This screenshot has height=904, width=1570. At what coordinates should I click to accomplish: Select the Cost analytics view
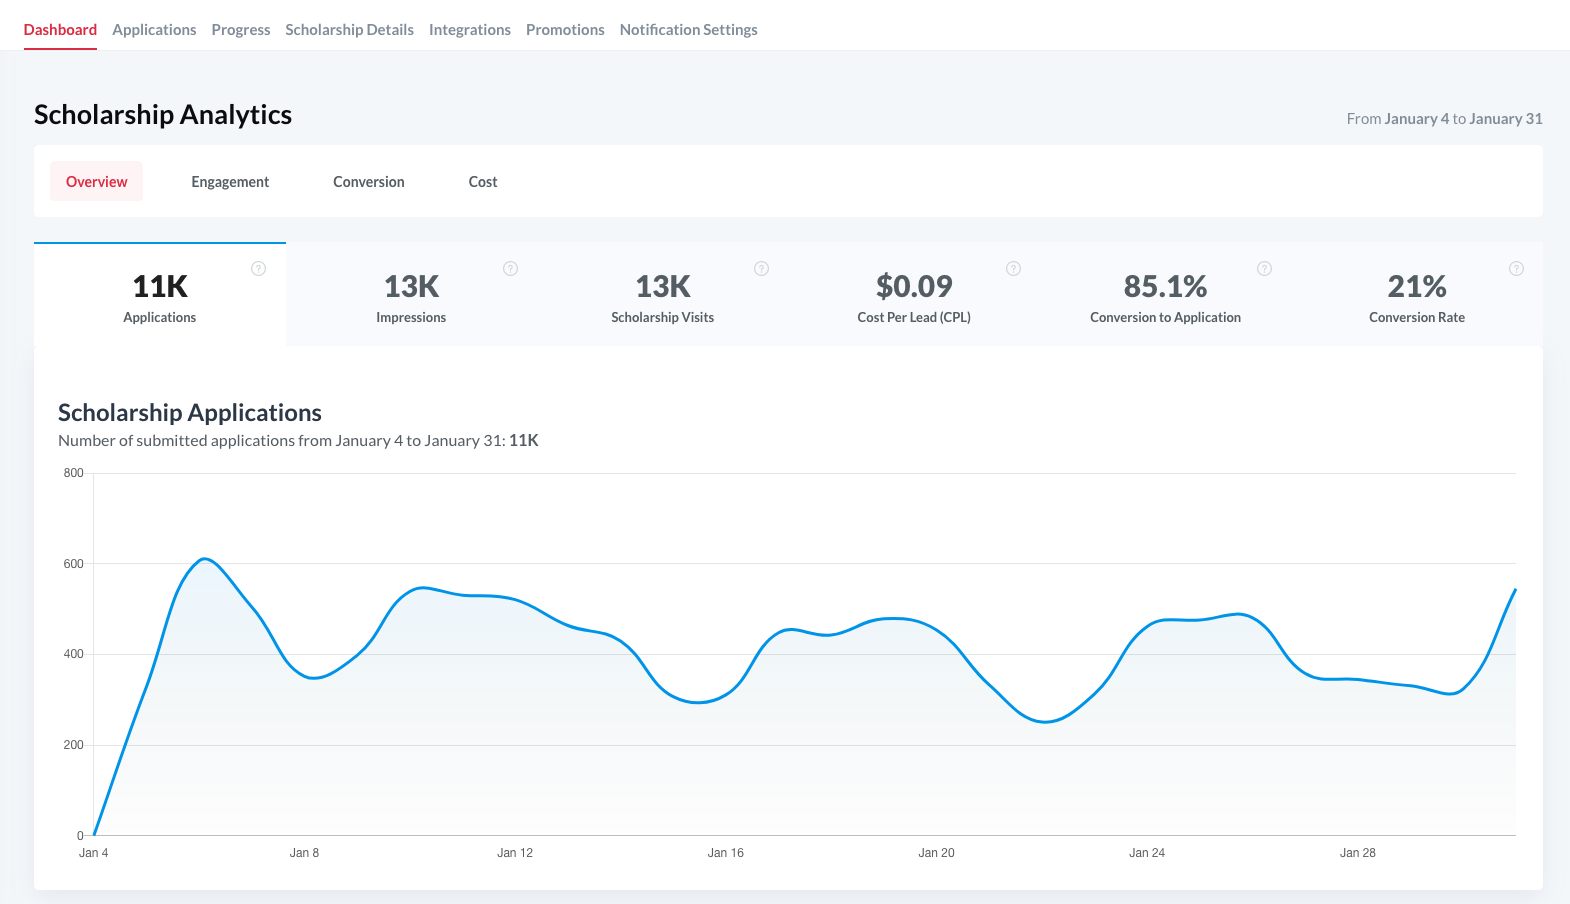483,181
